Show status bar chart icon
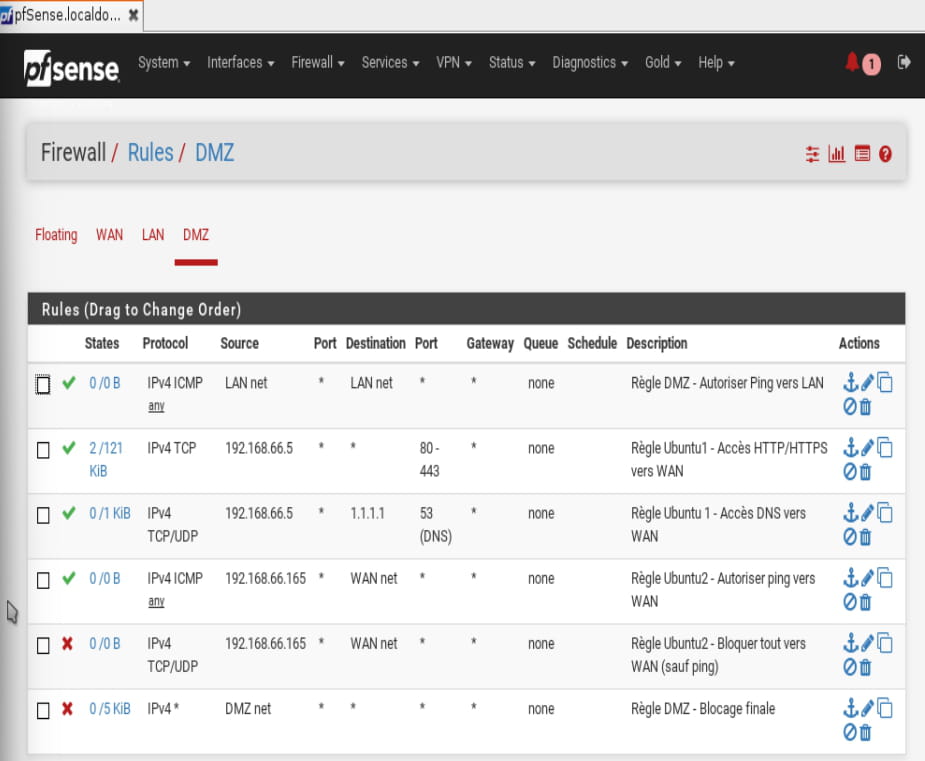The height and width of the screenshot is (761, 925). coord(837,155)
